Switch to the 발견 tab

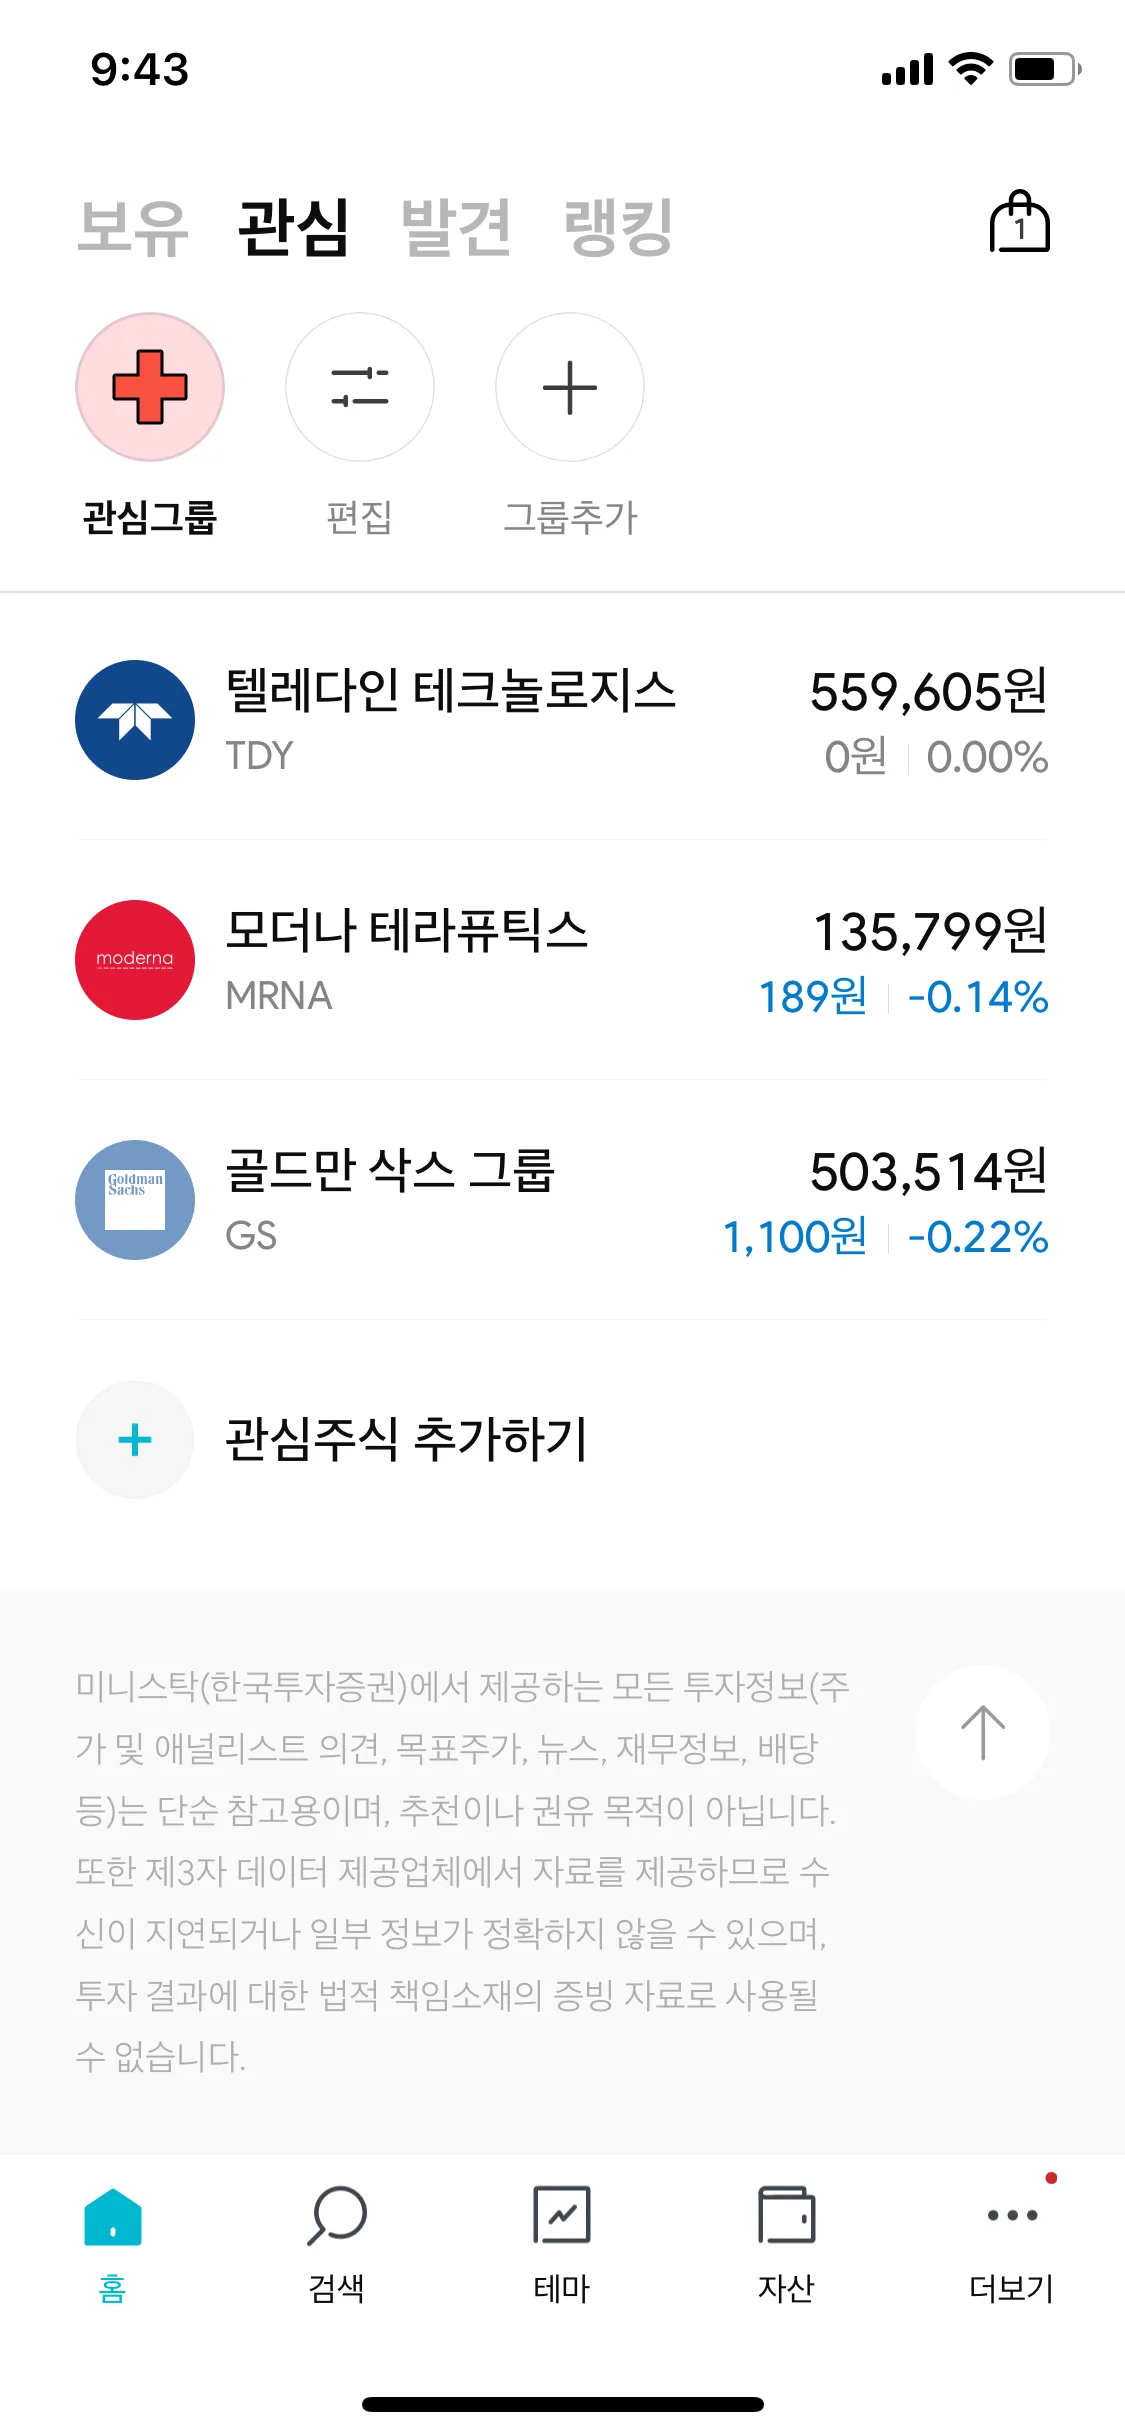pos(456,228)
